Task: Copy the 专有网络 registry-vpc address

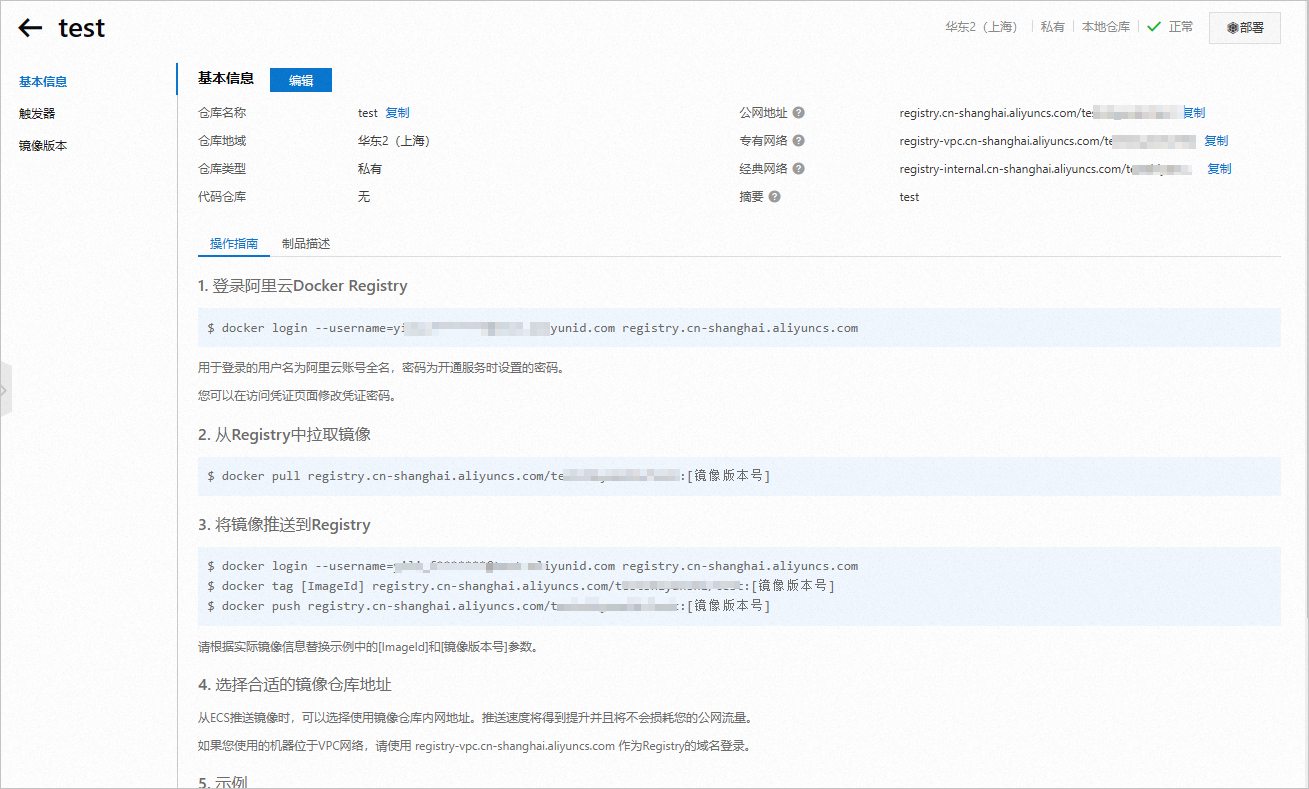Action: click(x=1216, y=141)
